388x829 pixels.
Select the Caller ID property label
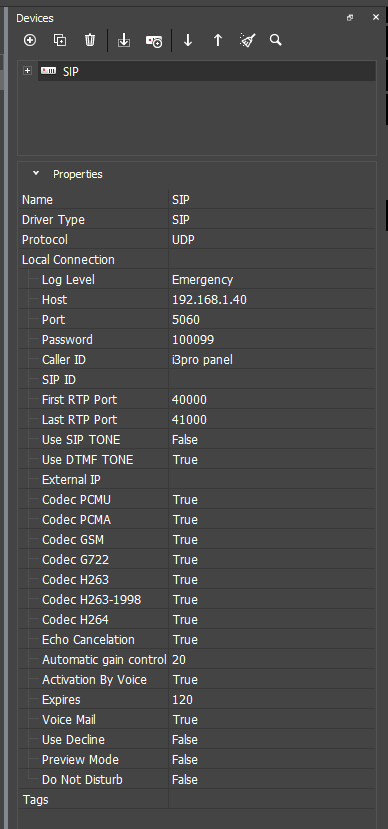click(63, 360)
